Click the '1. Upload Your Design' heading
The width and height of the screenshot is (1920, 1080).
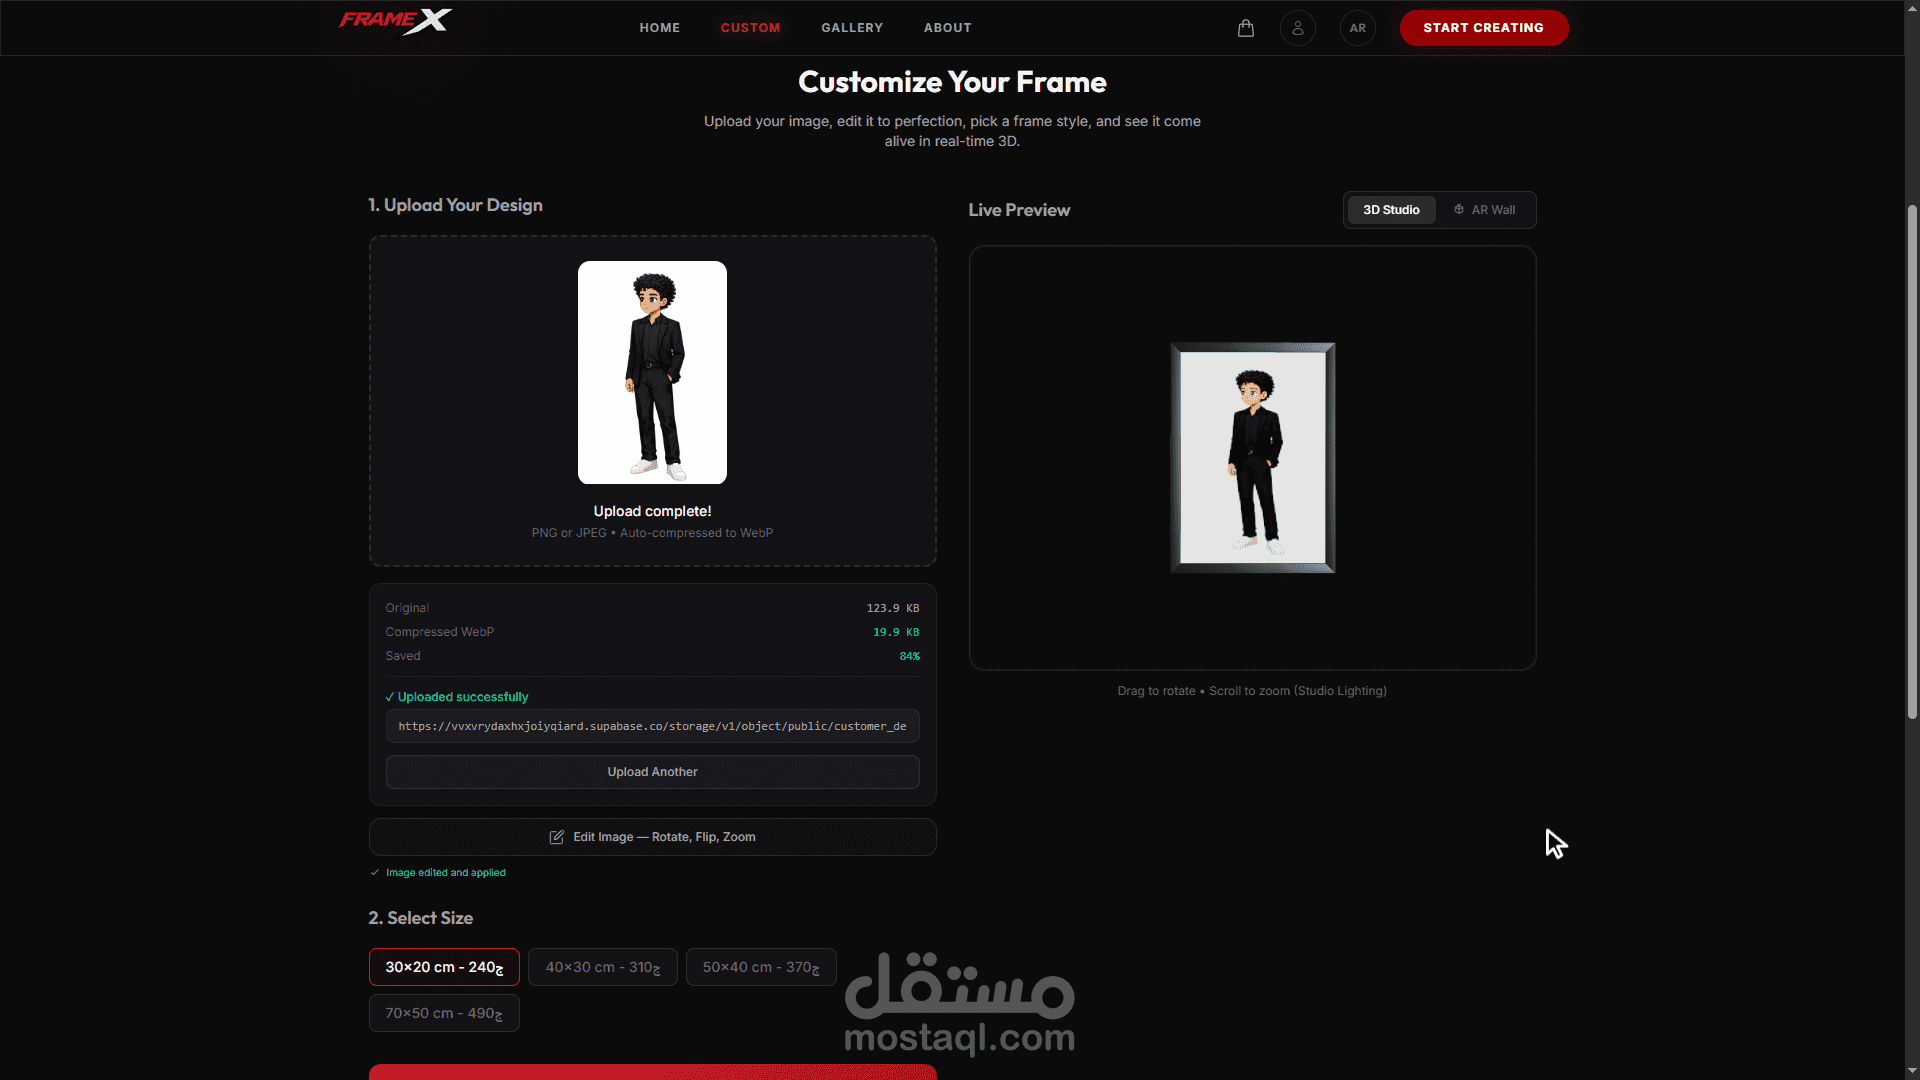(455, 205)
